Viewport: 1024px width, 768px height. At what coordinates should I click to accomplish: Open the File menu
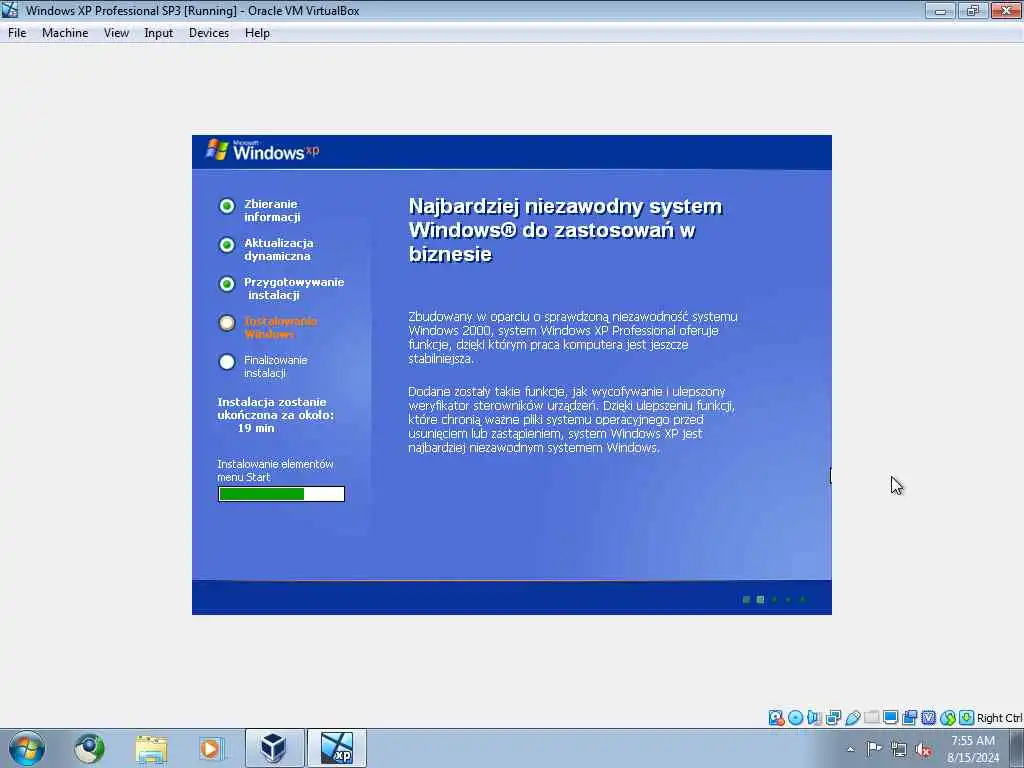(x=17, y=33)
